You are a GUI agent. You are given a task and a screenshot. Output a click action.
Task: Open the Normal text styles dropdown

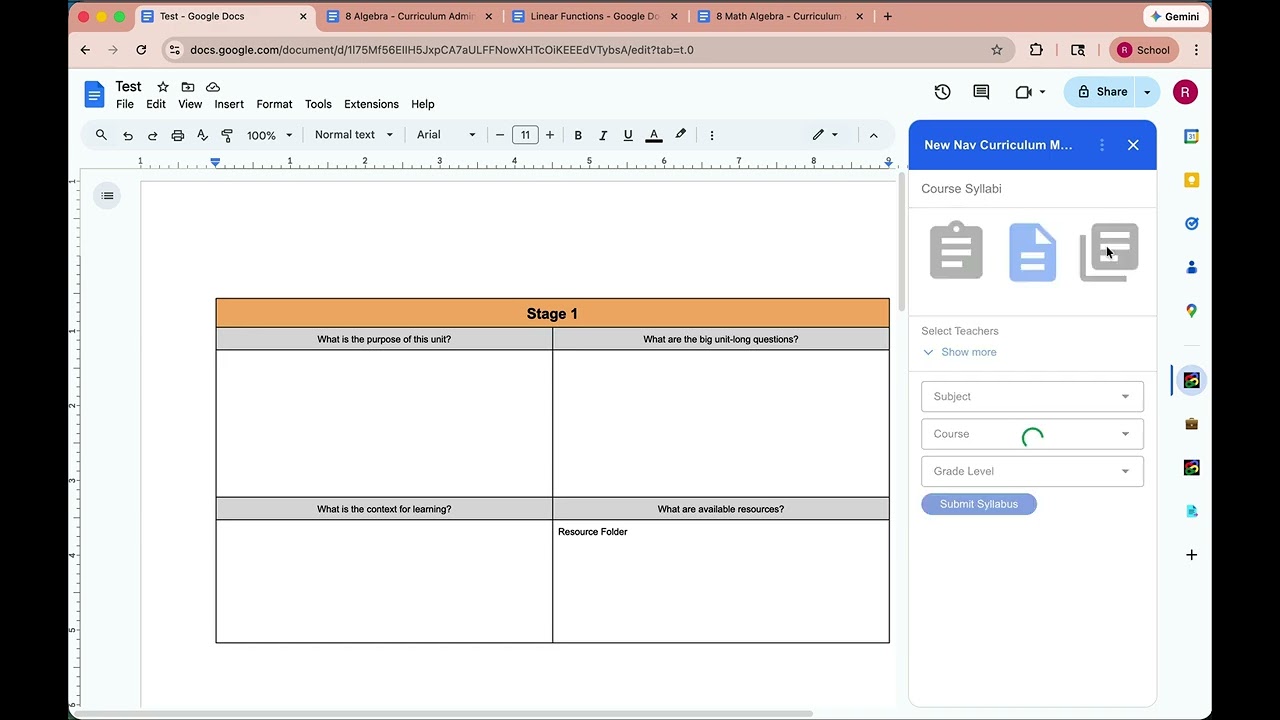pyautogui.click(x=354, y=135)
